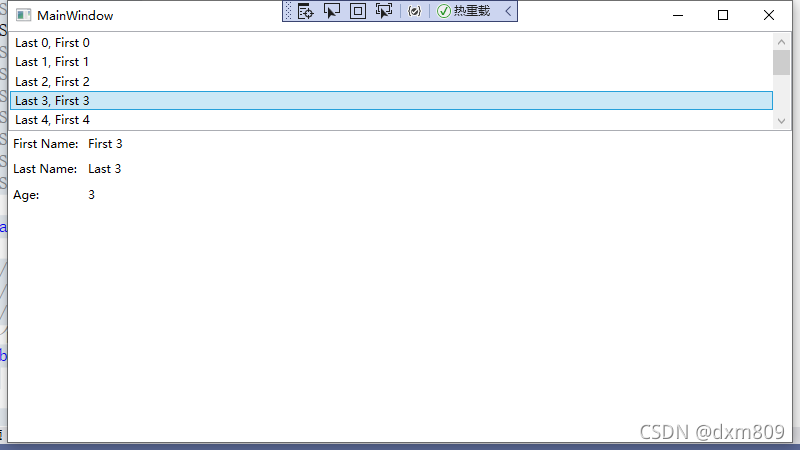Click the list scrollbar down arrow
The width and height of the screenshot is (800, 450).
[781, 121]
